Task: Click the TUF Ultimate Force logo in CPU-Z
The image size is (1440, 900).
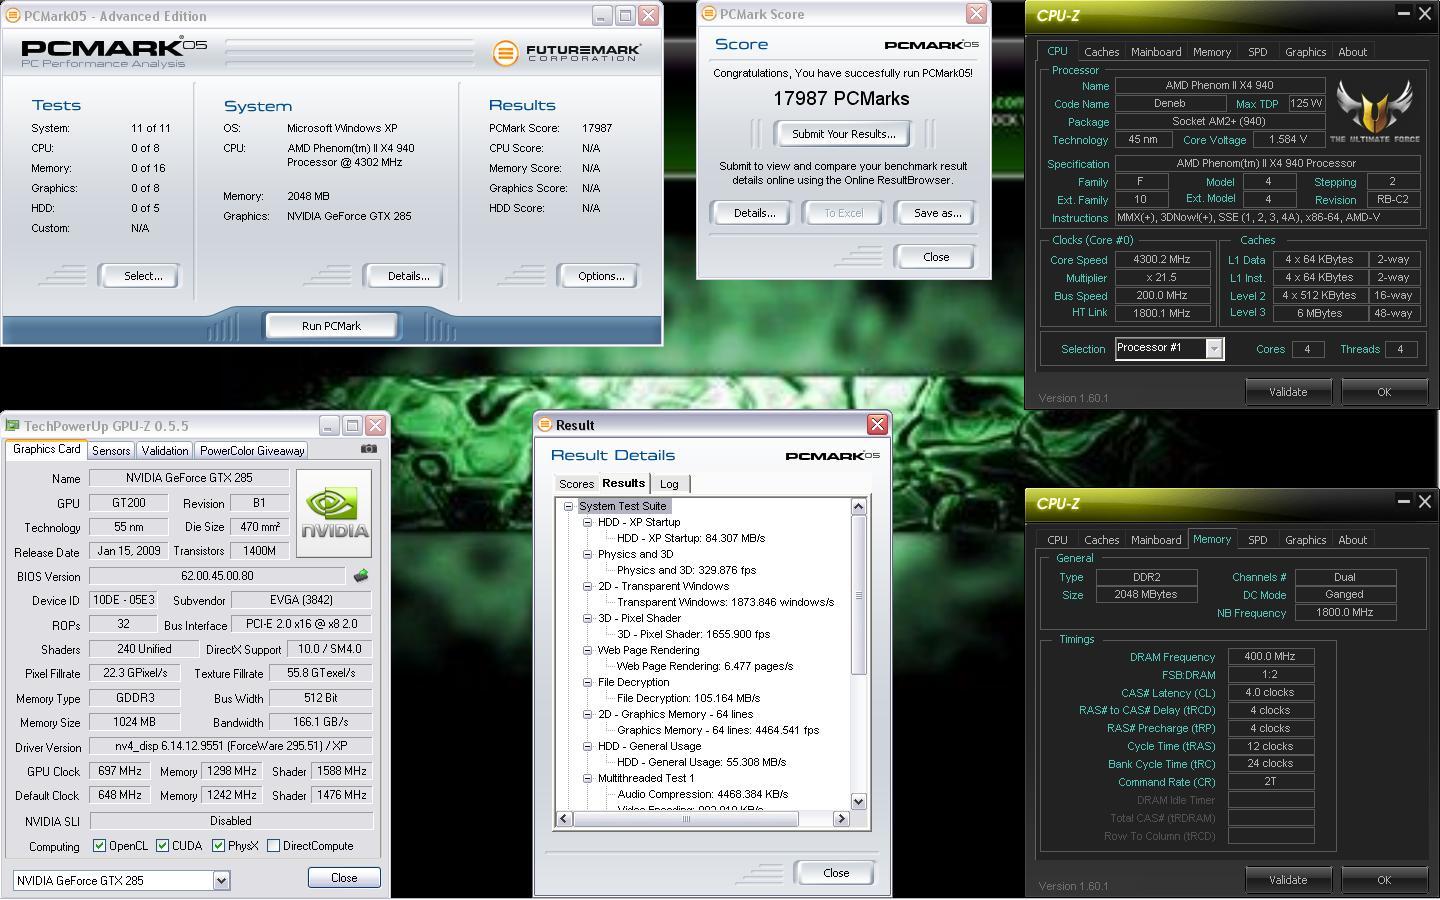Action: [x=1375, y=110]
